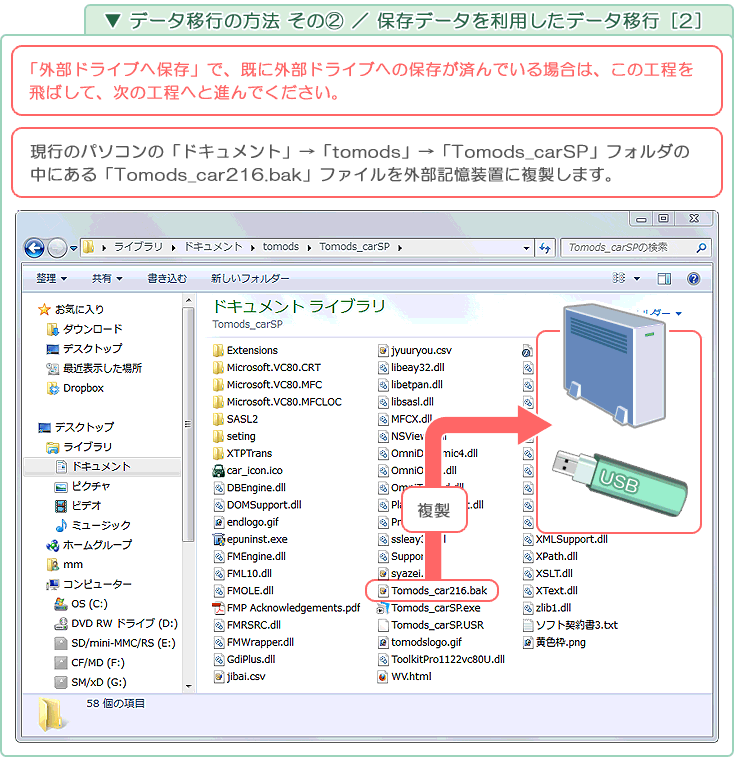Select the SASL2 folder
The width and height of the screenshot is (735, 760).
[236, 419]
